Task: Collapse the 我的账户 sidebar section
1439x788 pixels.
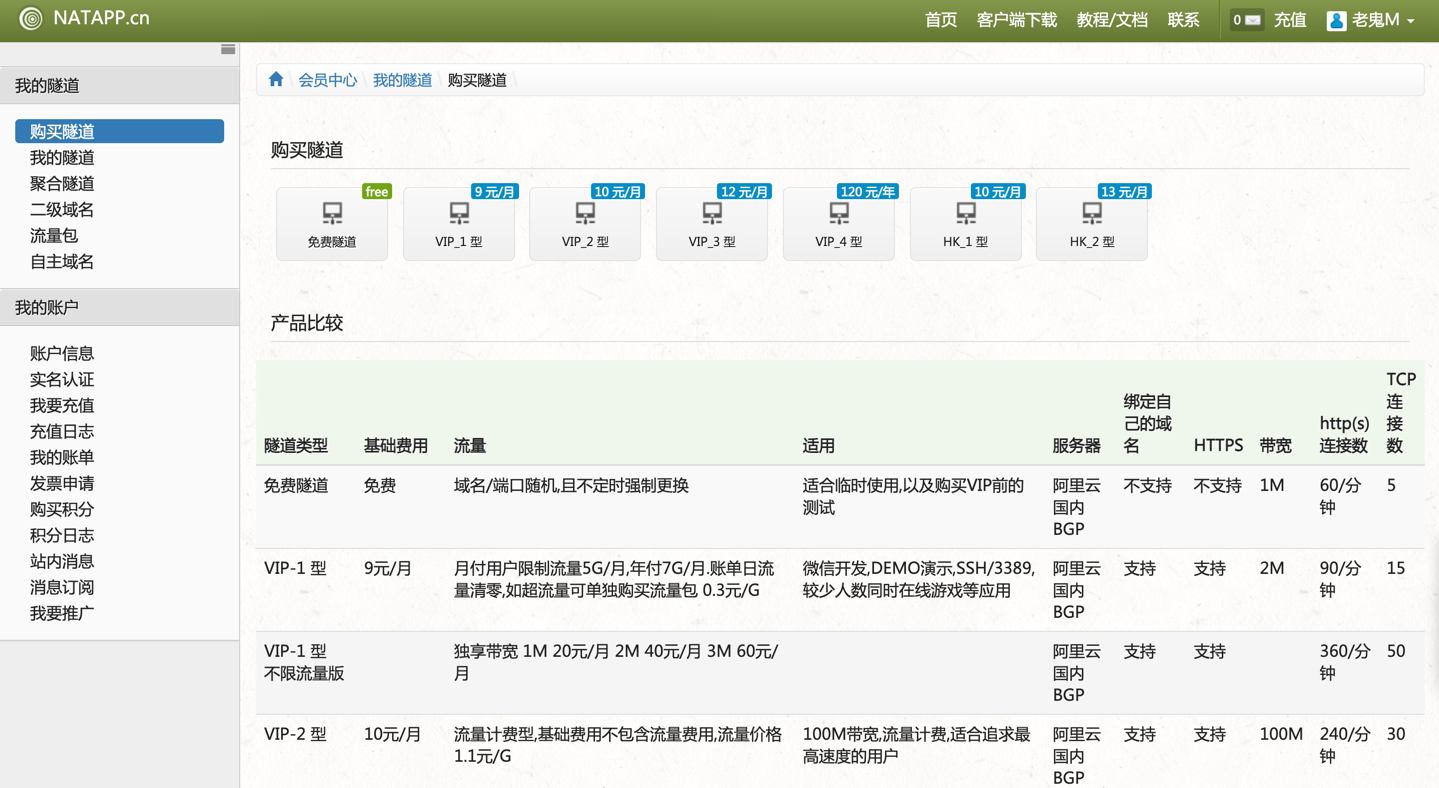Action: coord(119,308)
